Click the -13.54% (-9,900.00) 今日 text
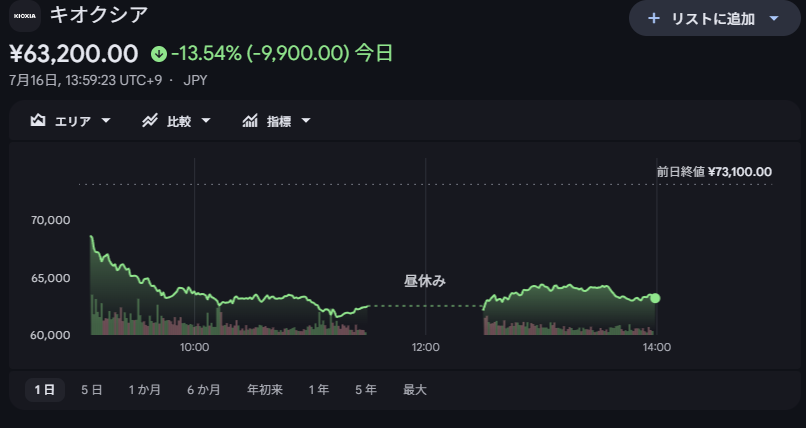 point(282,53)
